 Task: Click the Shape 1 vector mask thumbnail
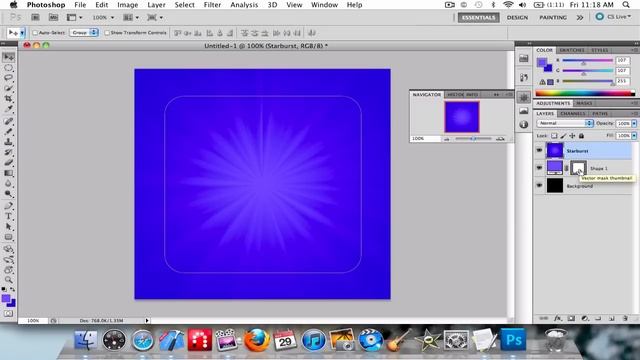(x=578, y=168)
